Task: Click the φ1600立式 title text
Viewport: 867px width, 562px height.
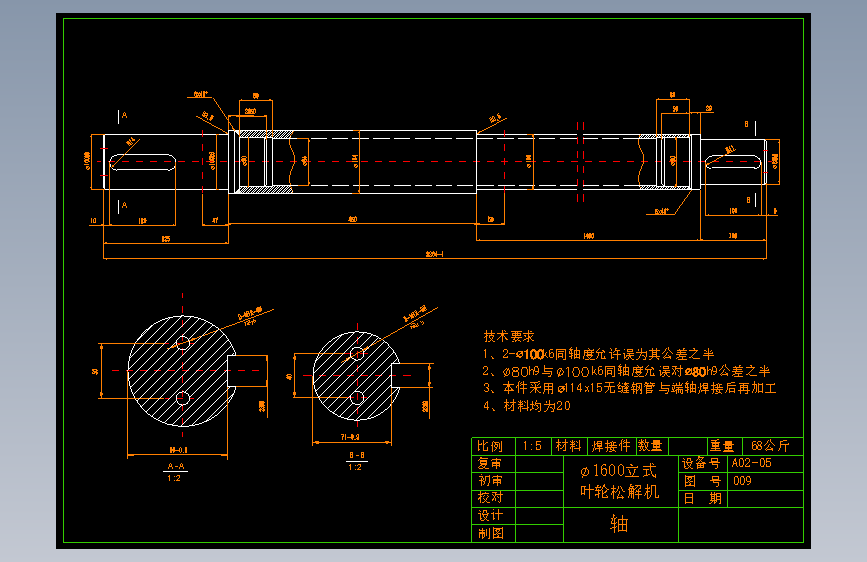Action: 618,471
